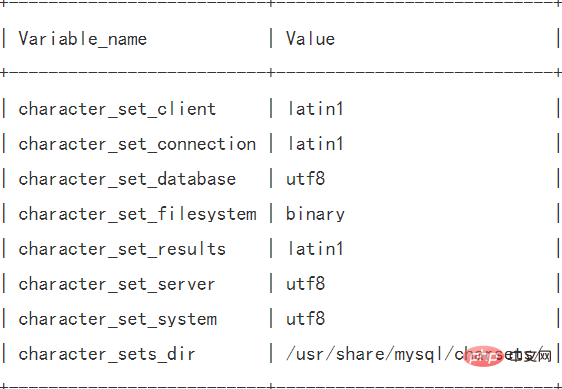
Task: Click the binary value for filesystem
Action: (315, 214)
